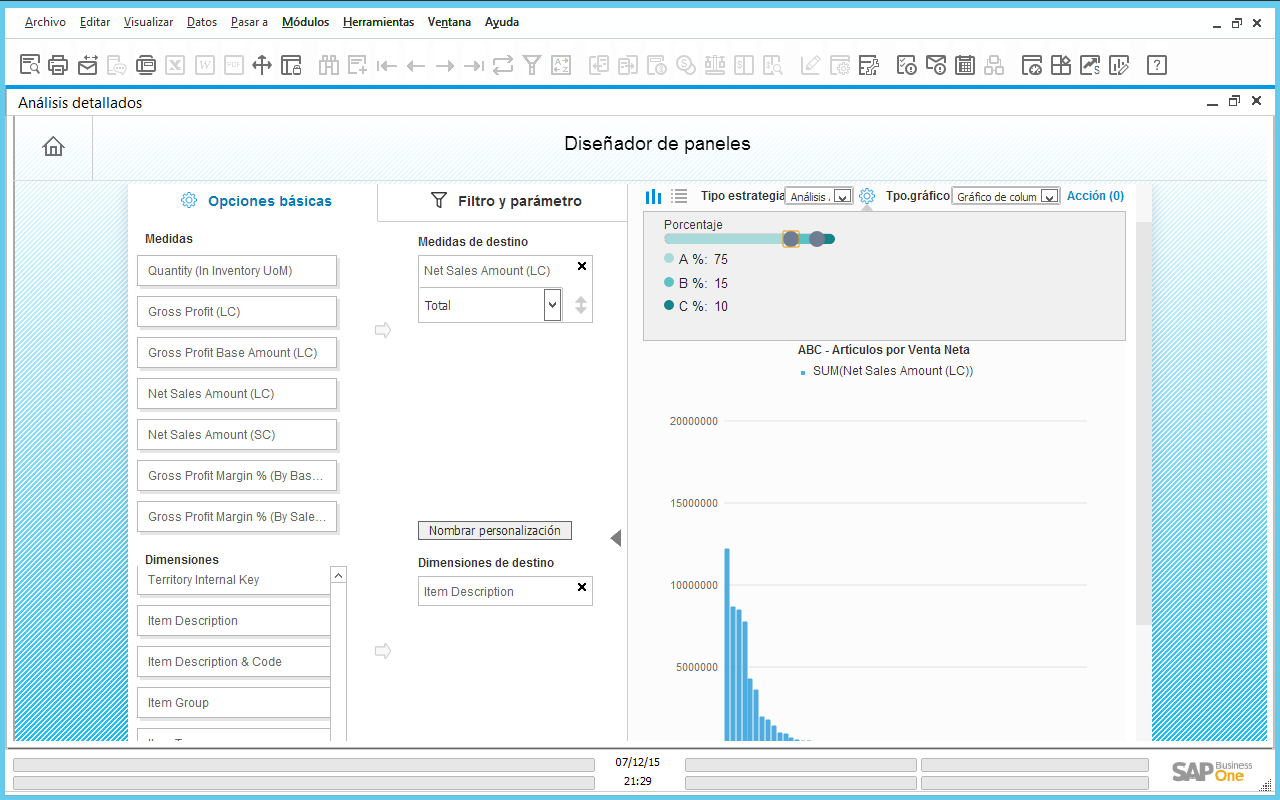Open the Visualizar menu
Image resolution: width=1280 pixels, height=800 pixels.
[148, 22]
